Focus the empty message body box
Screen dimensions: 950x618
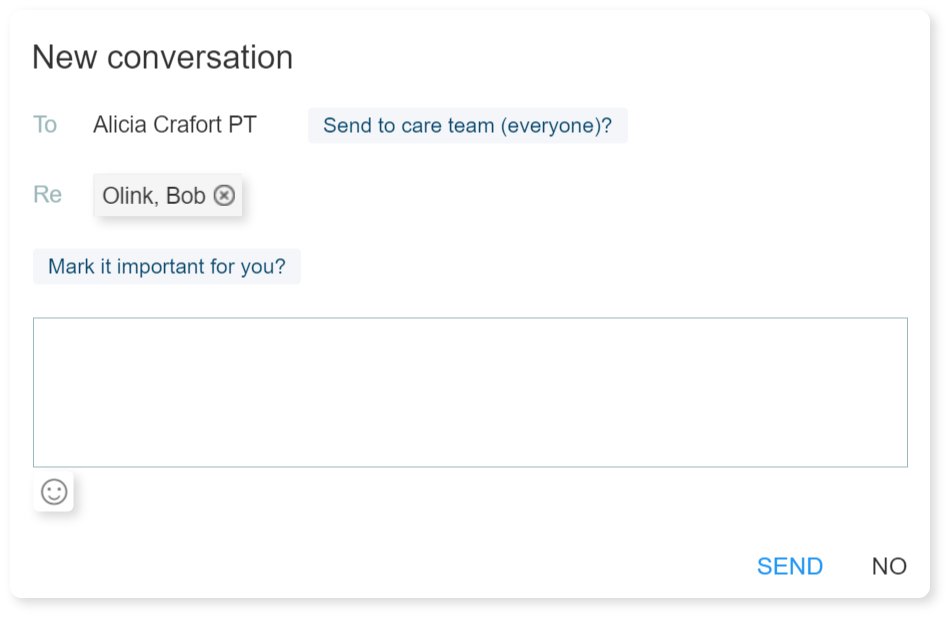pos(470,392)
